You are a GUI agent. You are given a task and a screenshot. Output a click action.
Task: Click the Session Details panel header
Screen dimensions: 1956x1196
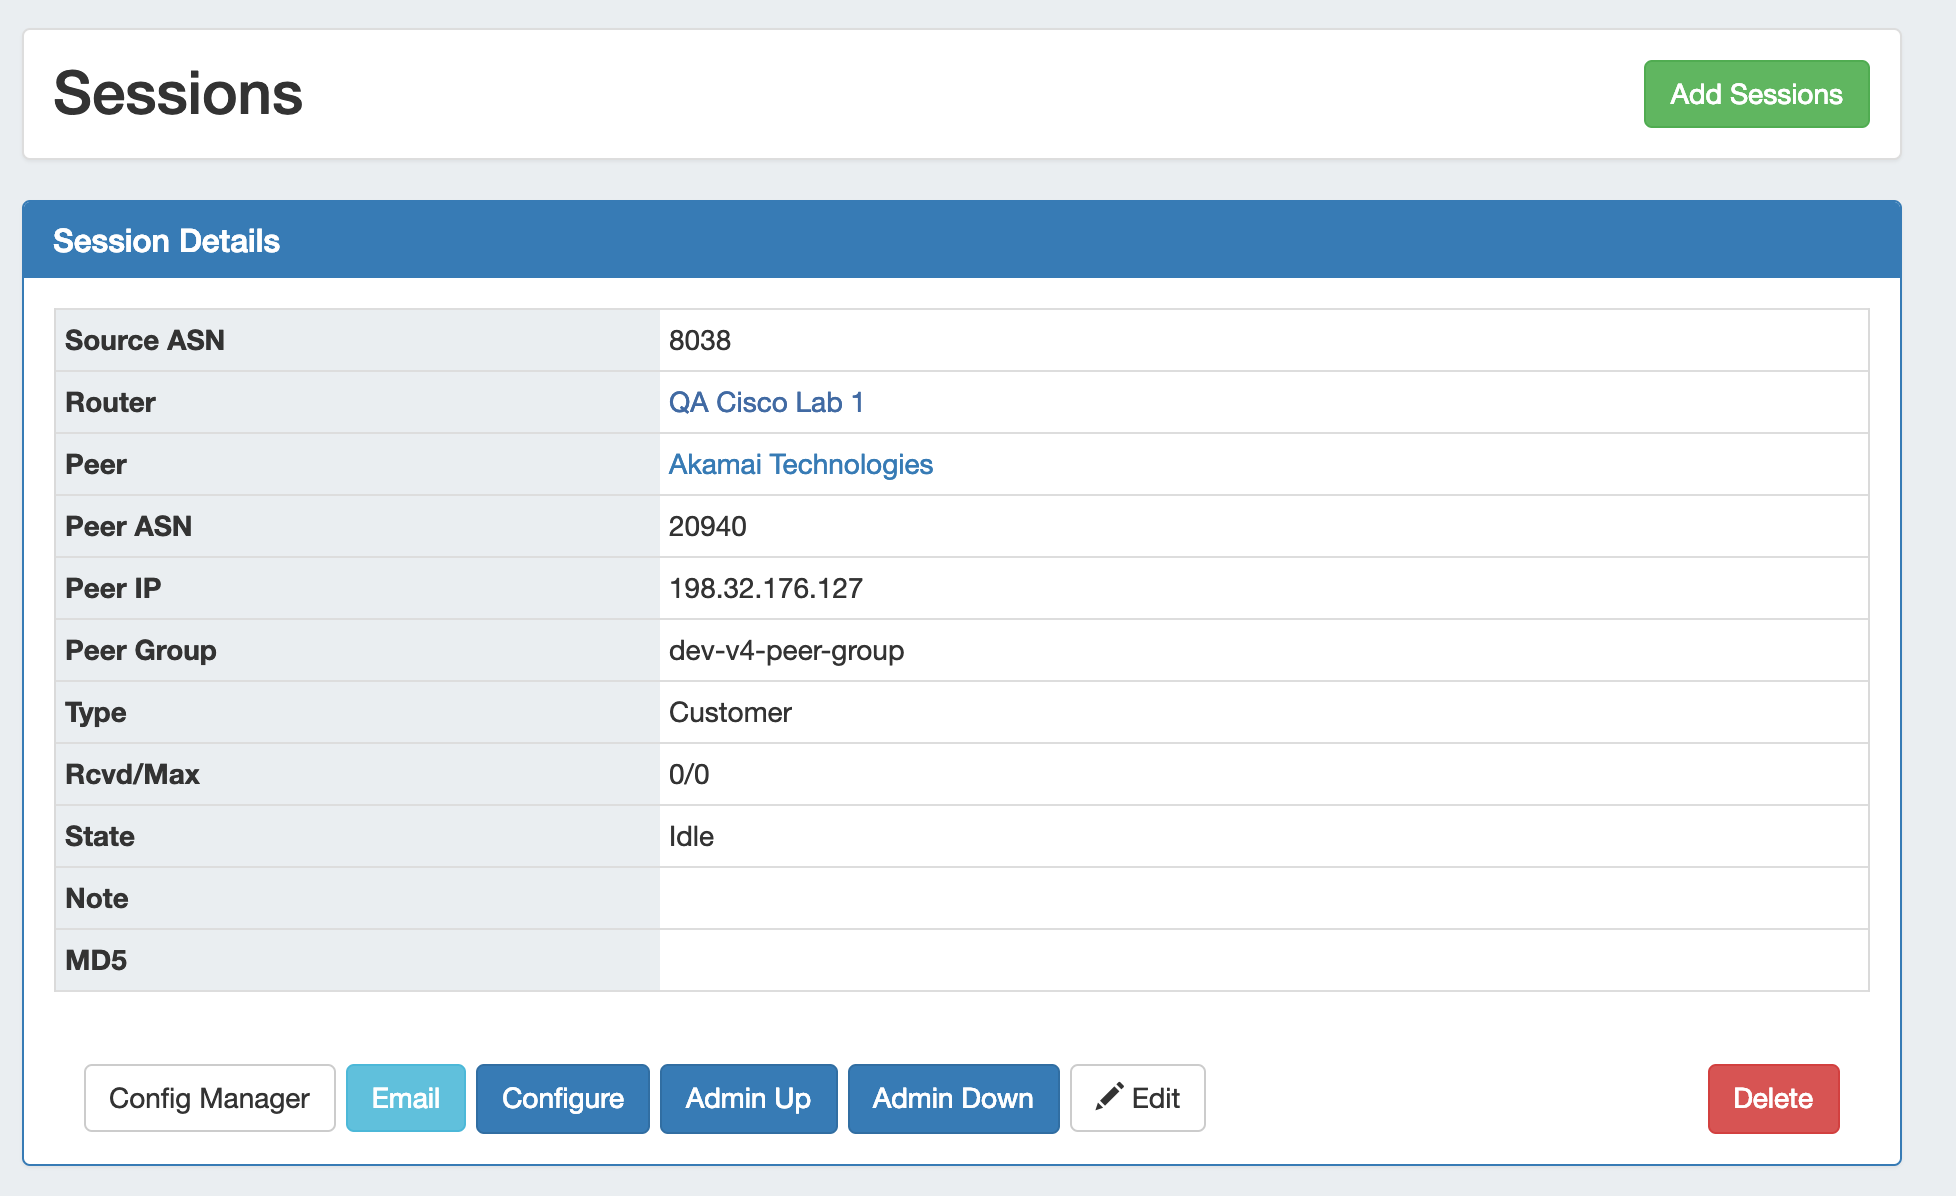pos(166,240)
